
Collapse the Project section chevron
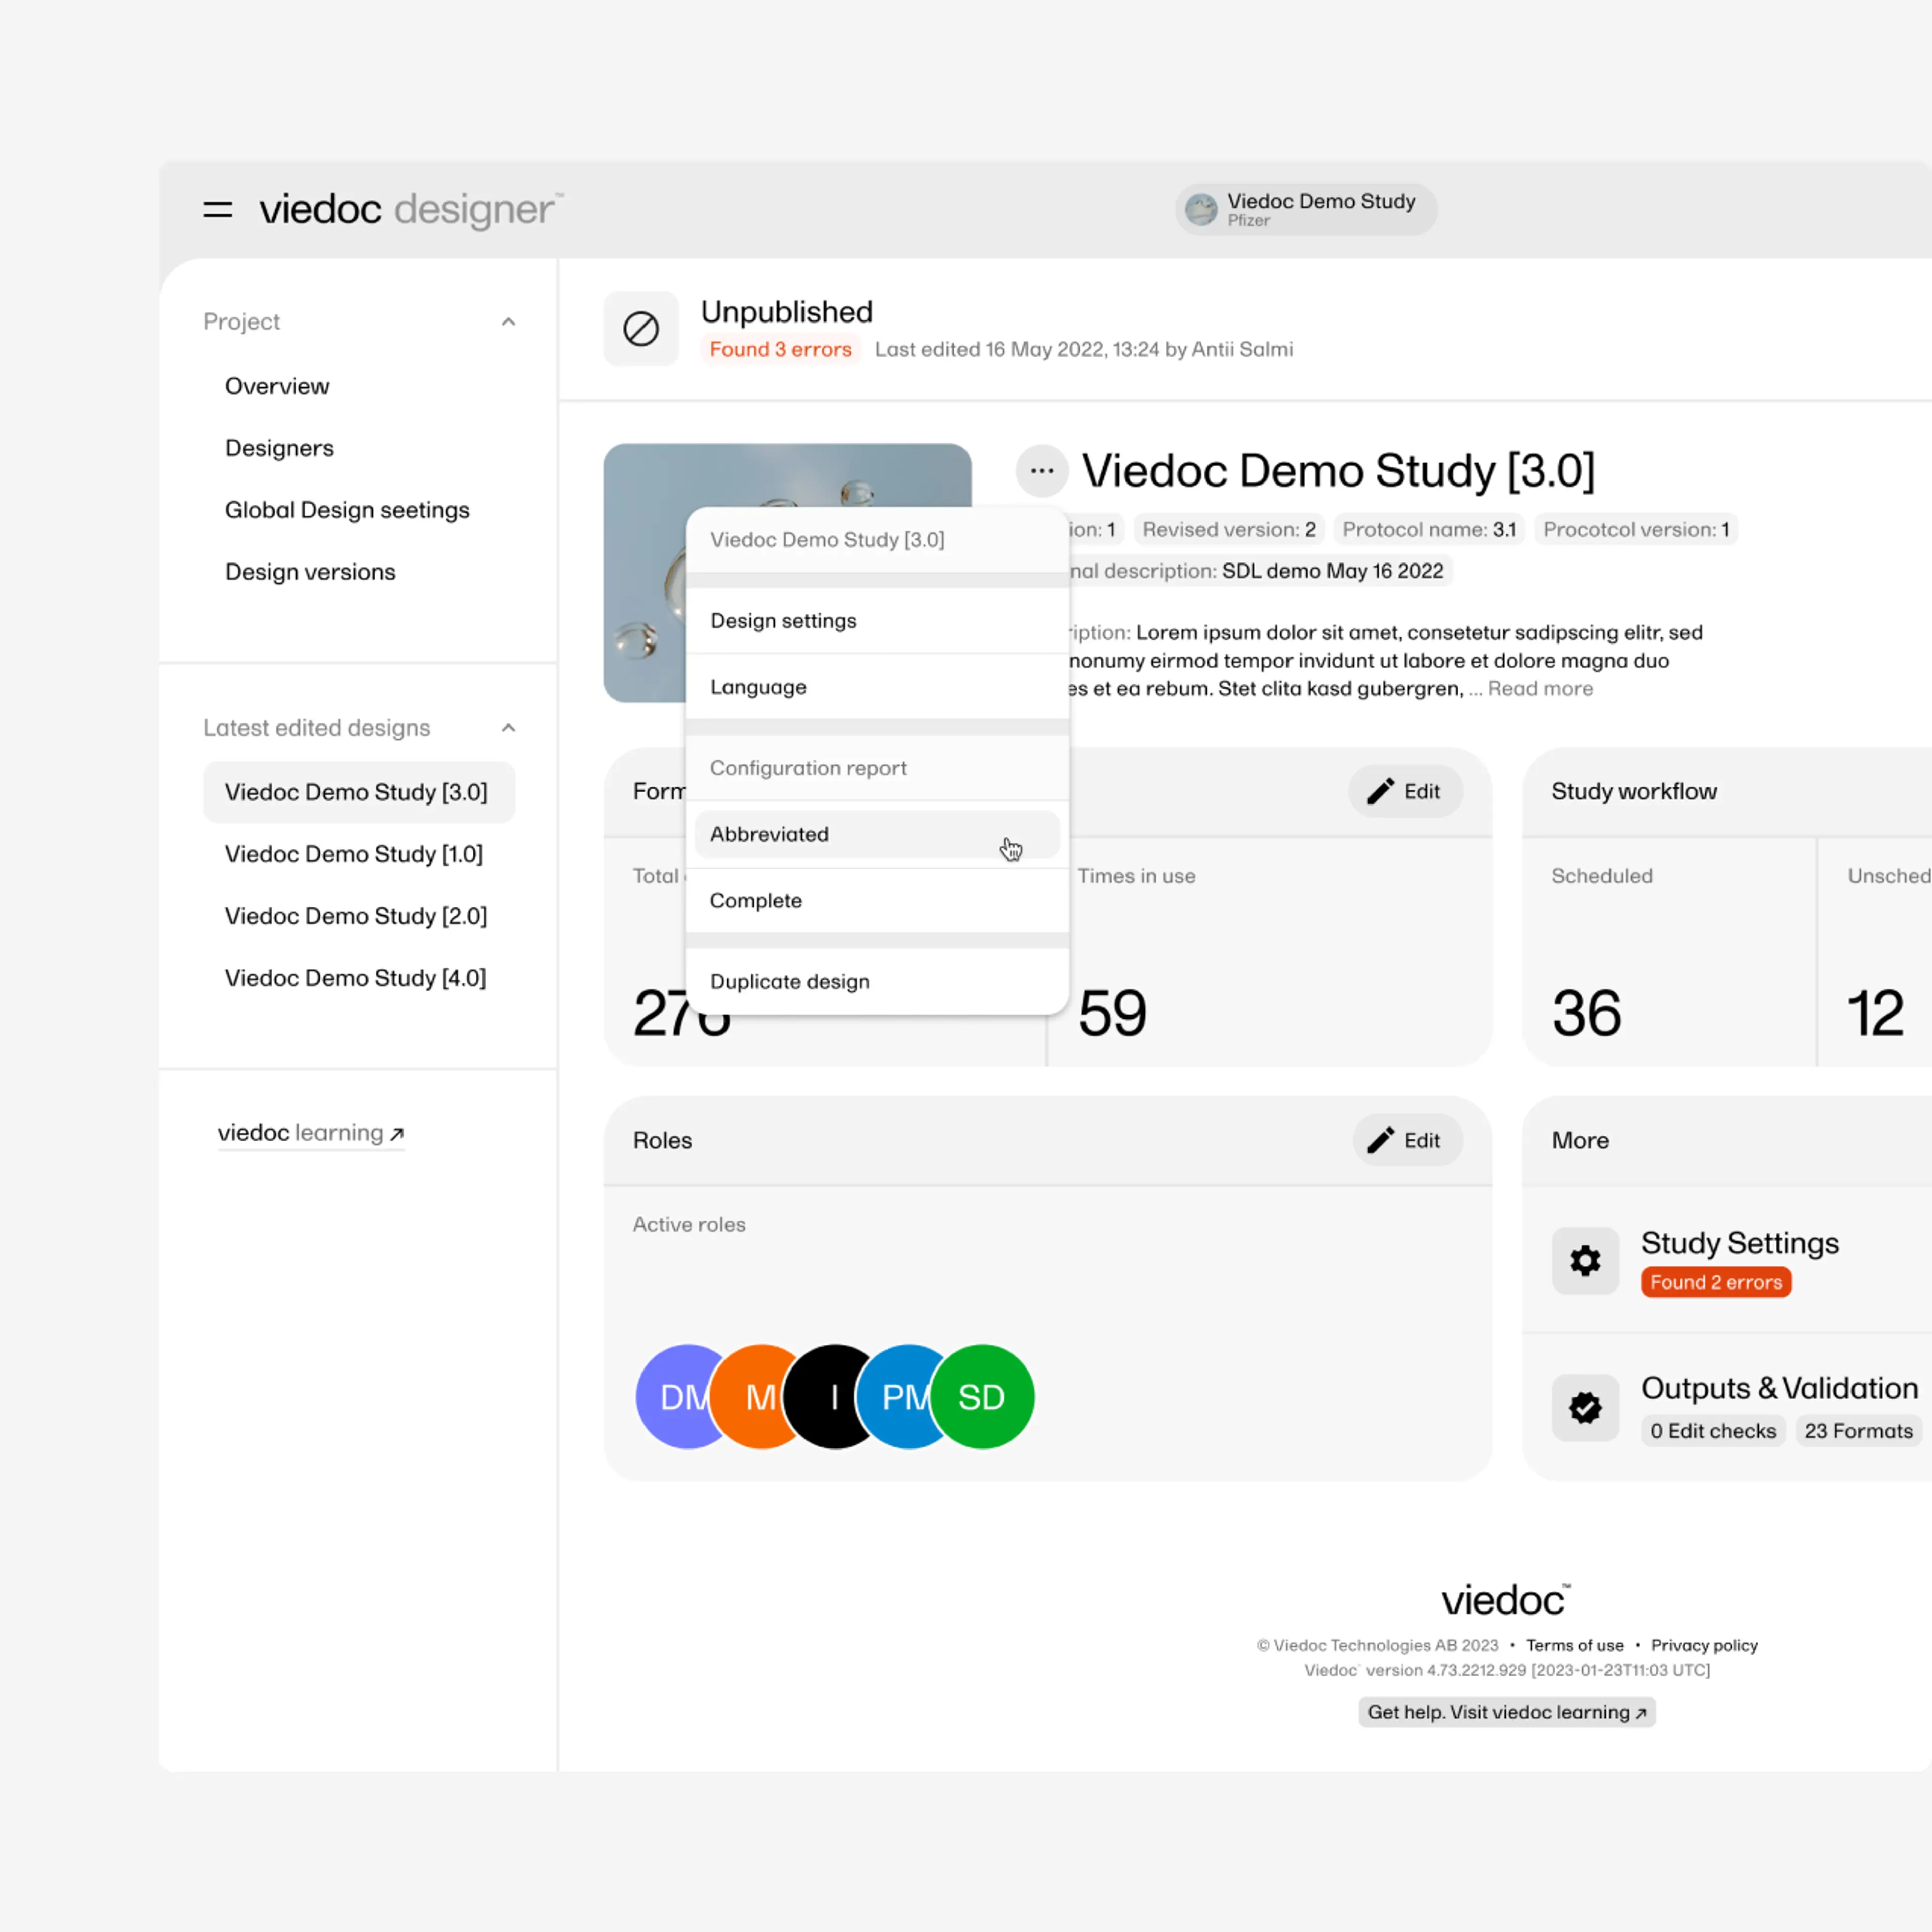[508, 322]
